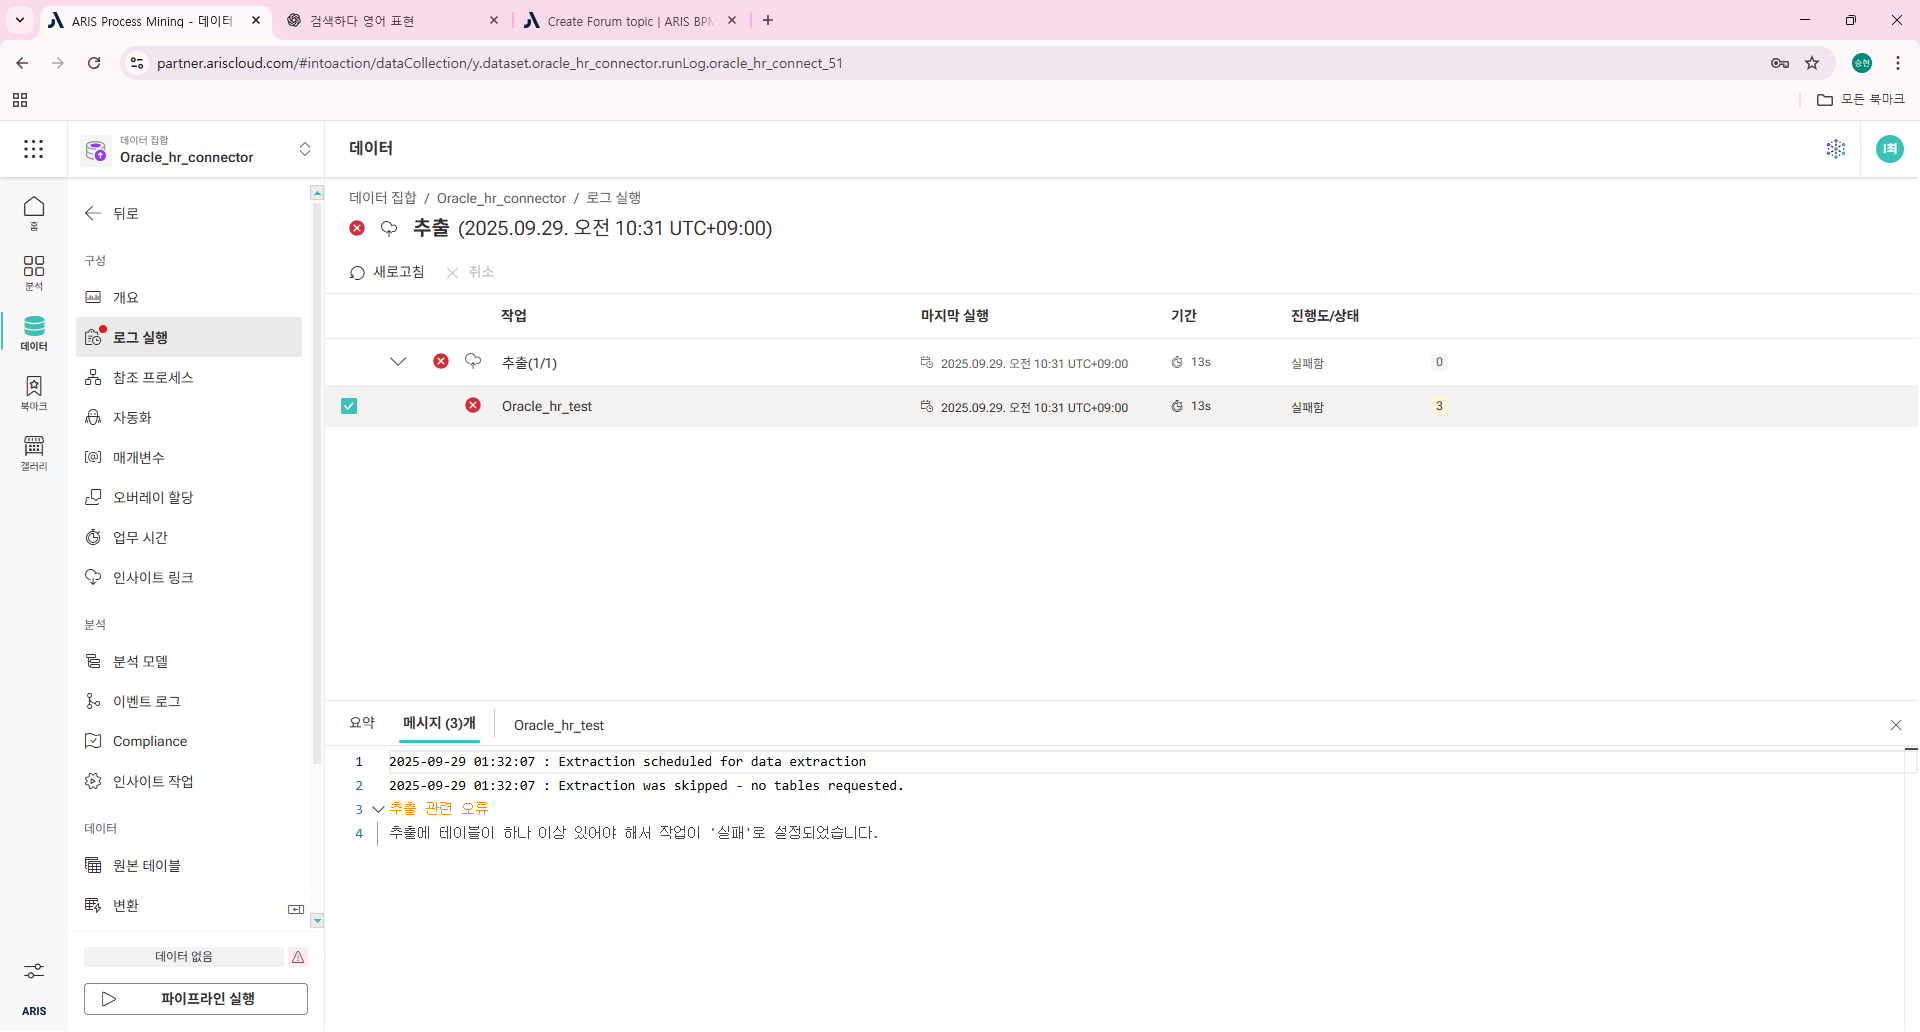
Task: Click the 파이프라인 실행 button
Action: coord(196,998)
